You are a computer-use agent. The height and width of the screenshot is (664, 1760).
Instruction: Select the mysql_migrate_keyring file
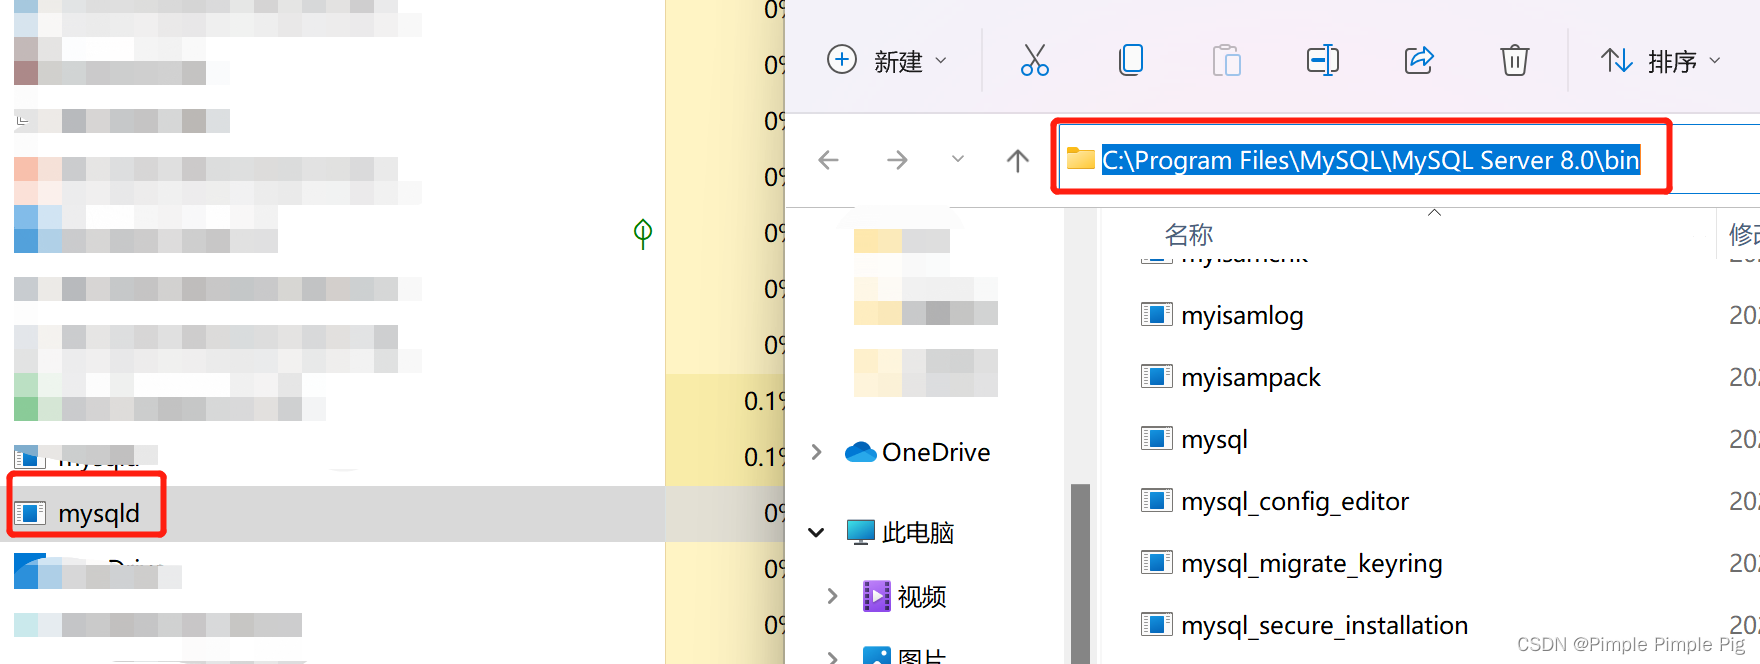[1311, 563]
